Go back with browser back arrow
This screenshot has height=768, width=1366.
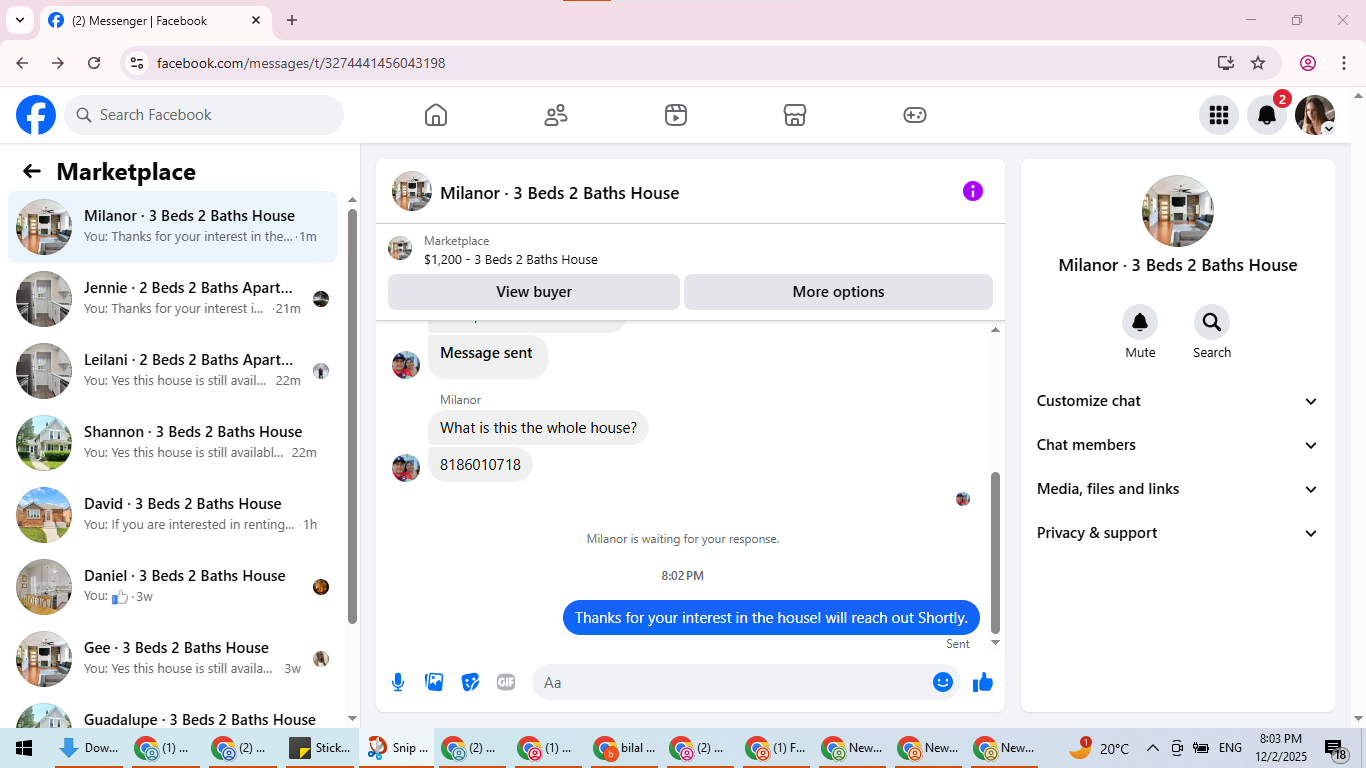pos(22,63)
